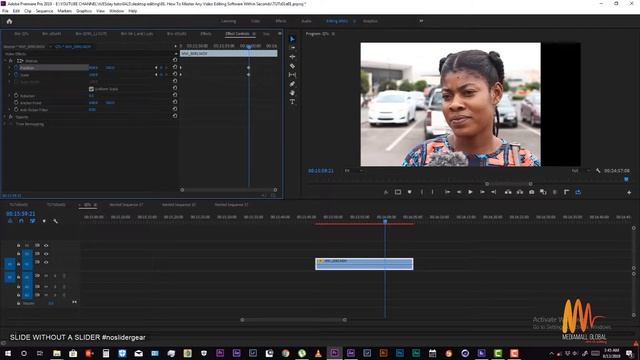
Task: Toggle Uniform Scale checkbox
Action: [91, 89]
